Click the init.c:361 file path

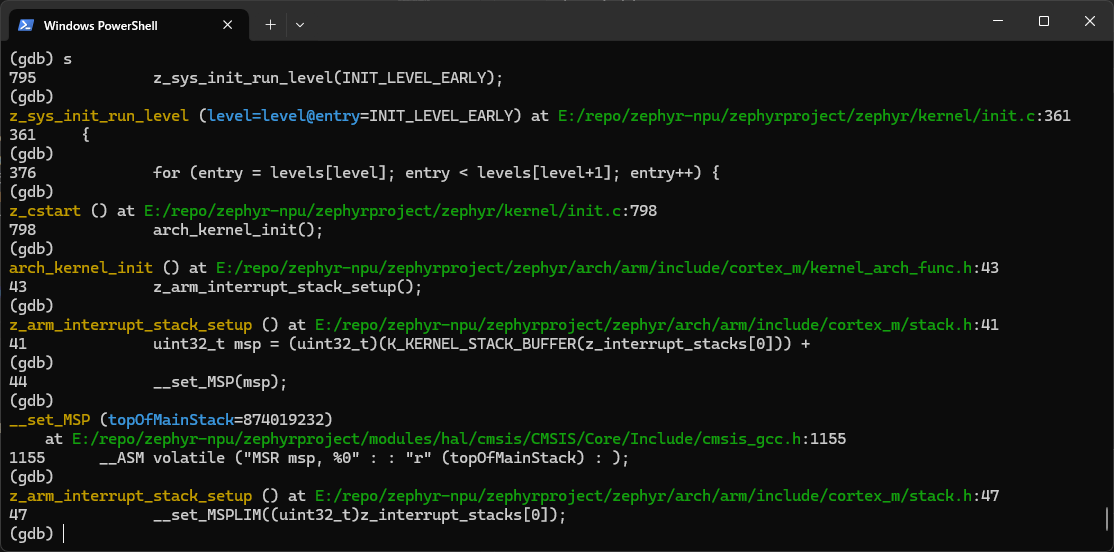point(814,116)
